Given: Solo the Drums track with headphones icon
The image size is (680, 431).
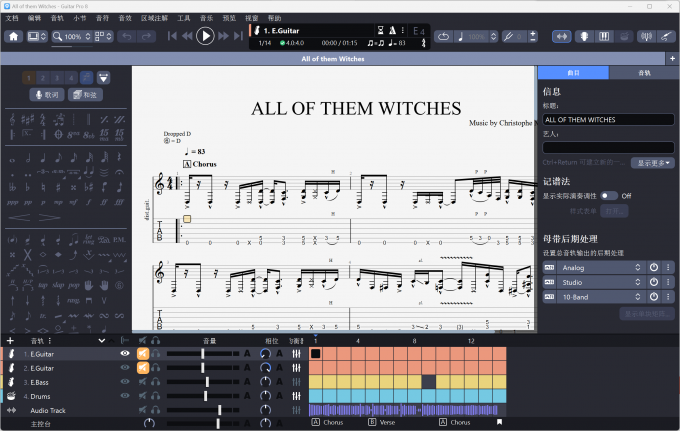Looking at the screenshot, I should (x=156, y=396).
